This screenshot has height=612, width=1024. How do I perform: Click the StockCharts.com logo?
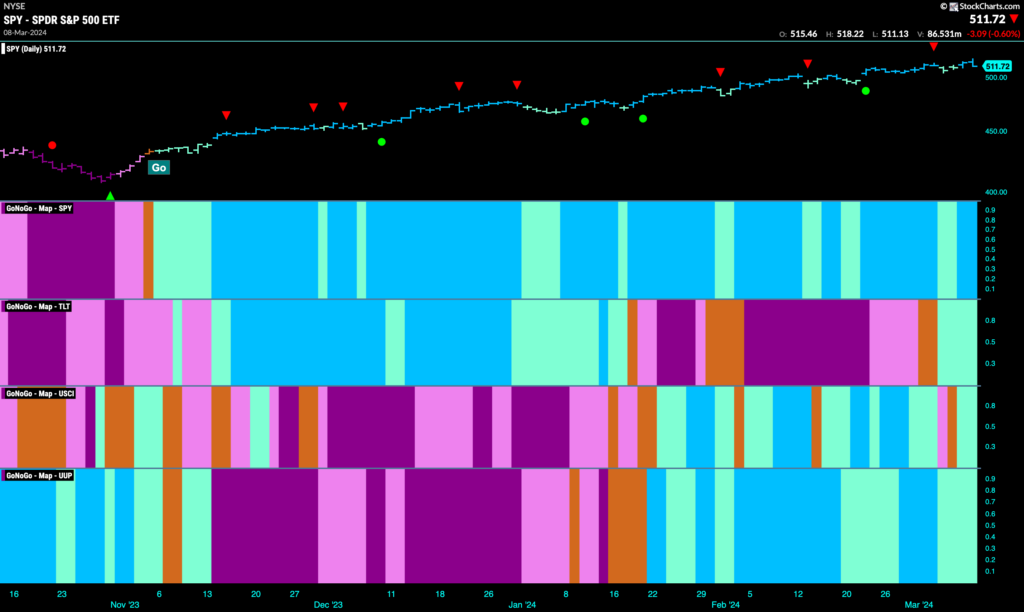(979, 6)
